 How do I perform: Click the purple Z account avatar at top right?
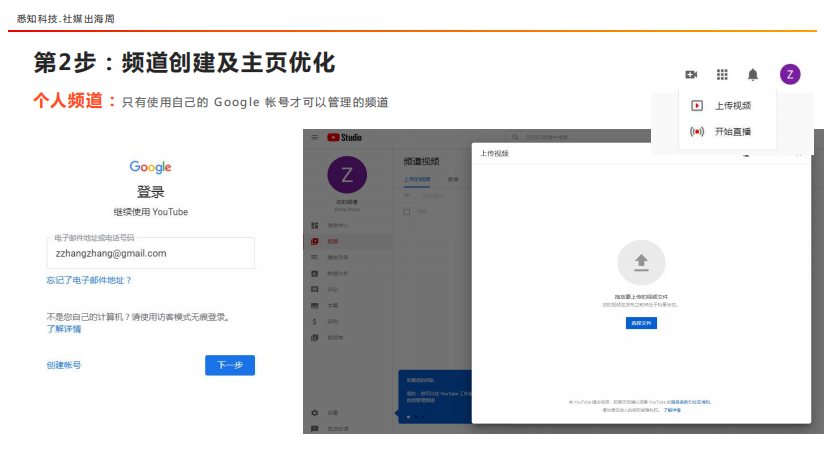pos(790,75)
